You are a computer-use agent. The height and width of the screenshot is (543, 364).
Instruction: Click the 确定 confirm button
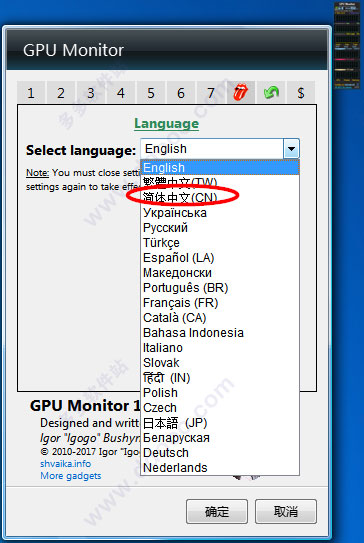click(217, 511)
